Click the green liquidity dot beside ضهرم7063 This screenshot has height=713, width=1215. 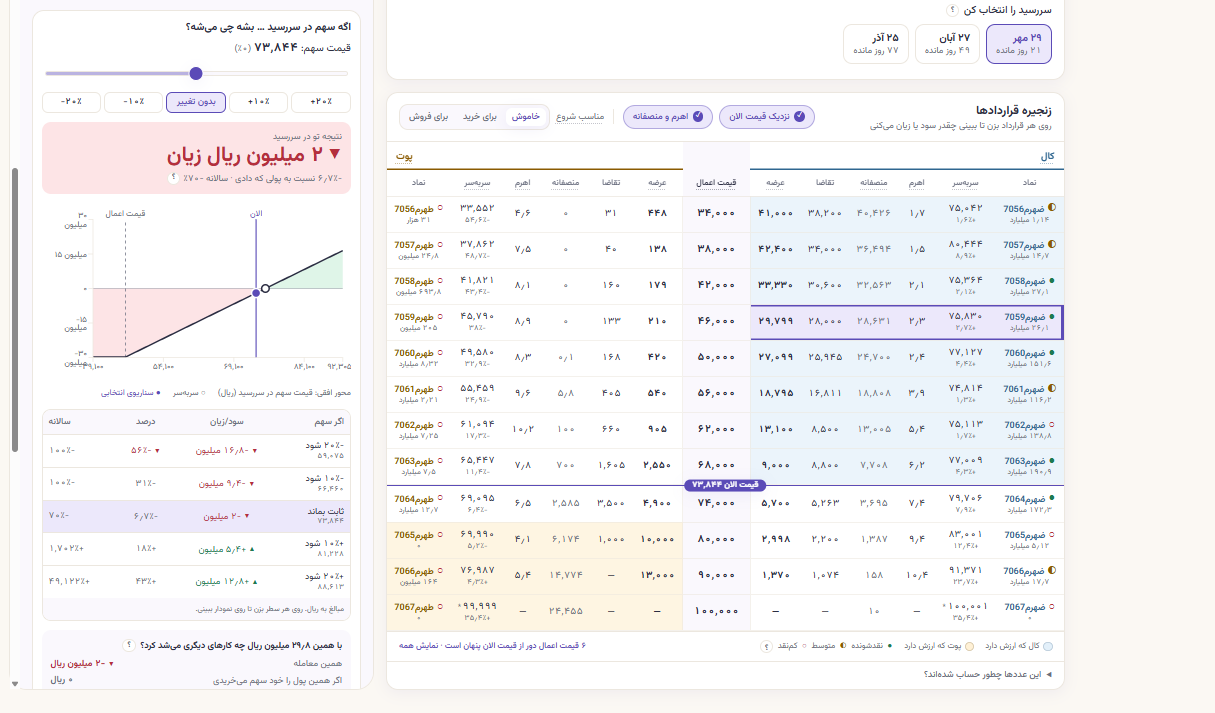[1052, 461]
